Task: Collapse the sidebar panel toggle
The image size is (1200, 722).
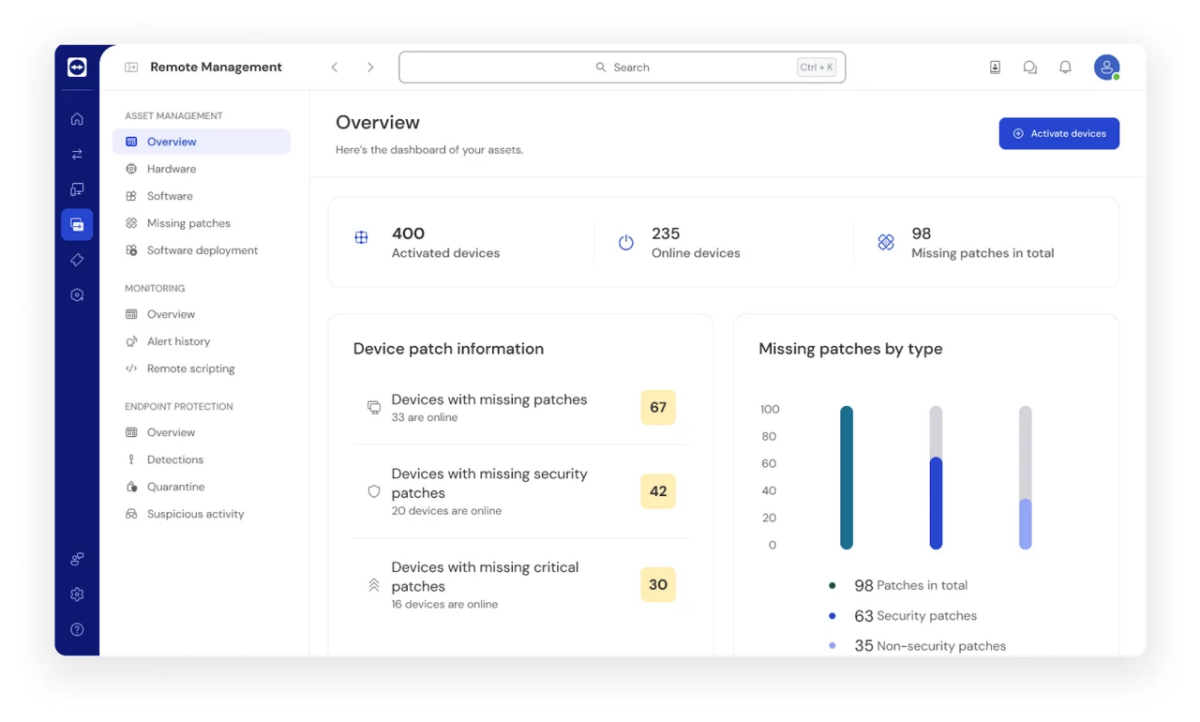Action: tap(131, 67)
